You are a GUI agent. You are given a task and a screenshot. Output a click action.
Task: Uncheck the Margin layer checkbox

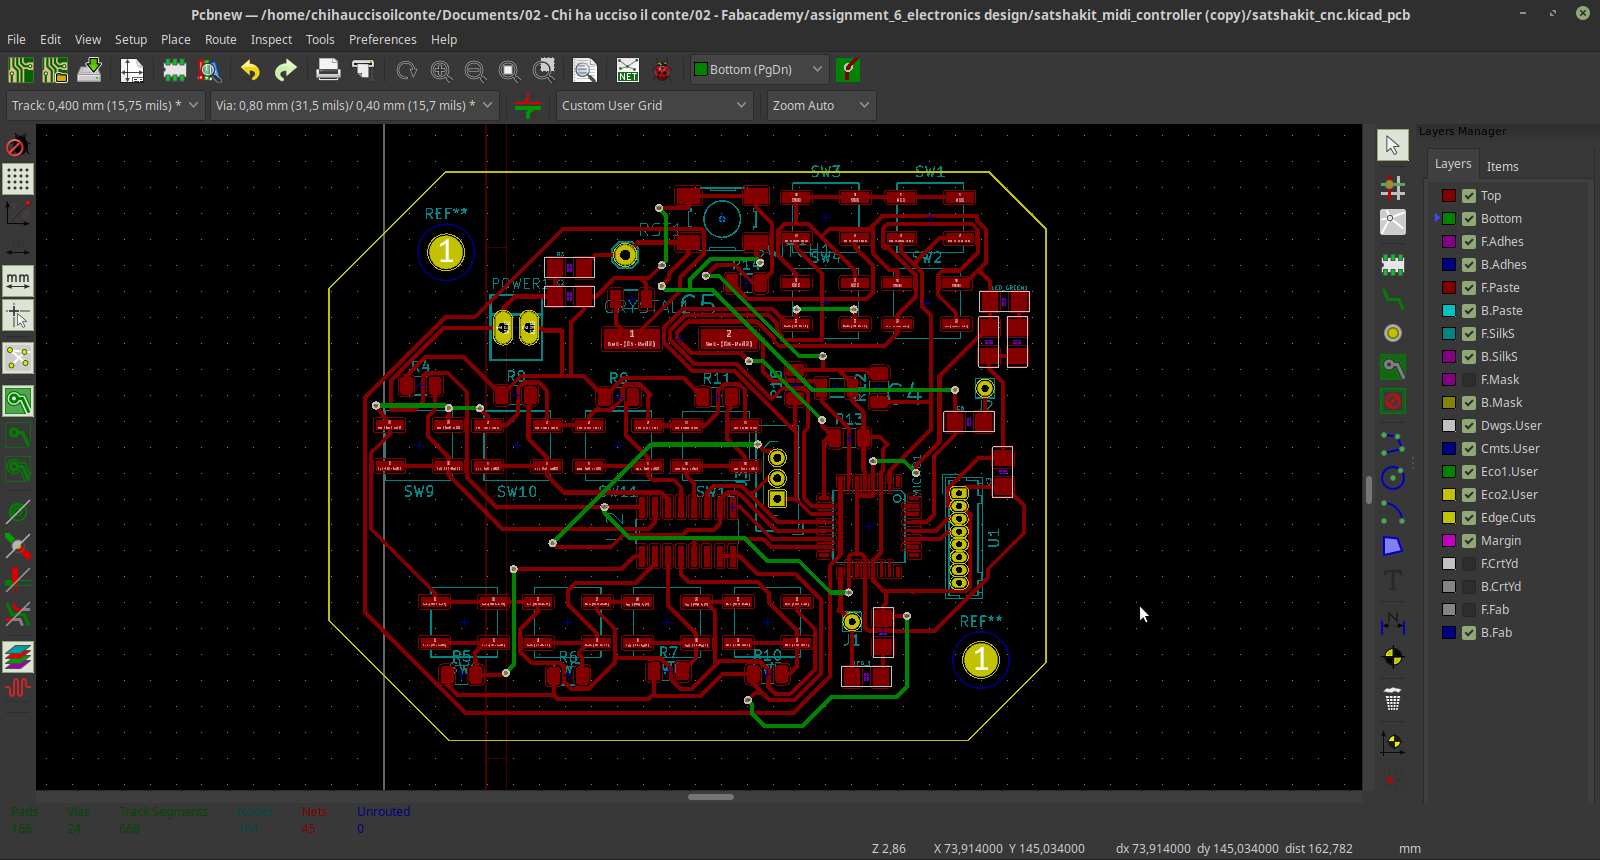1469,541
